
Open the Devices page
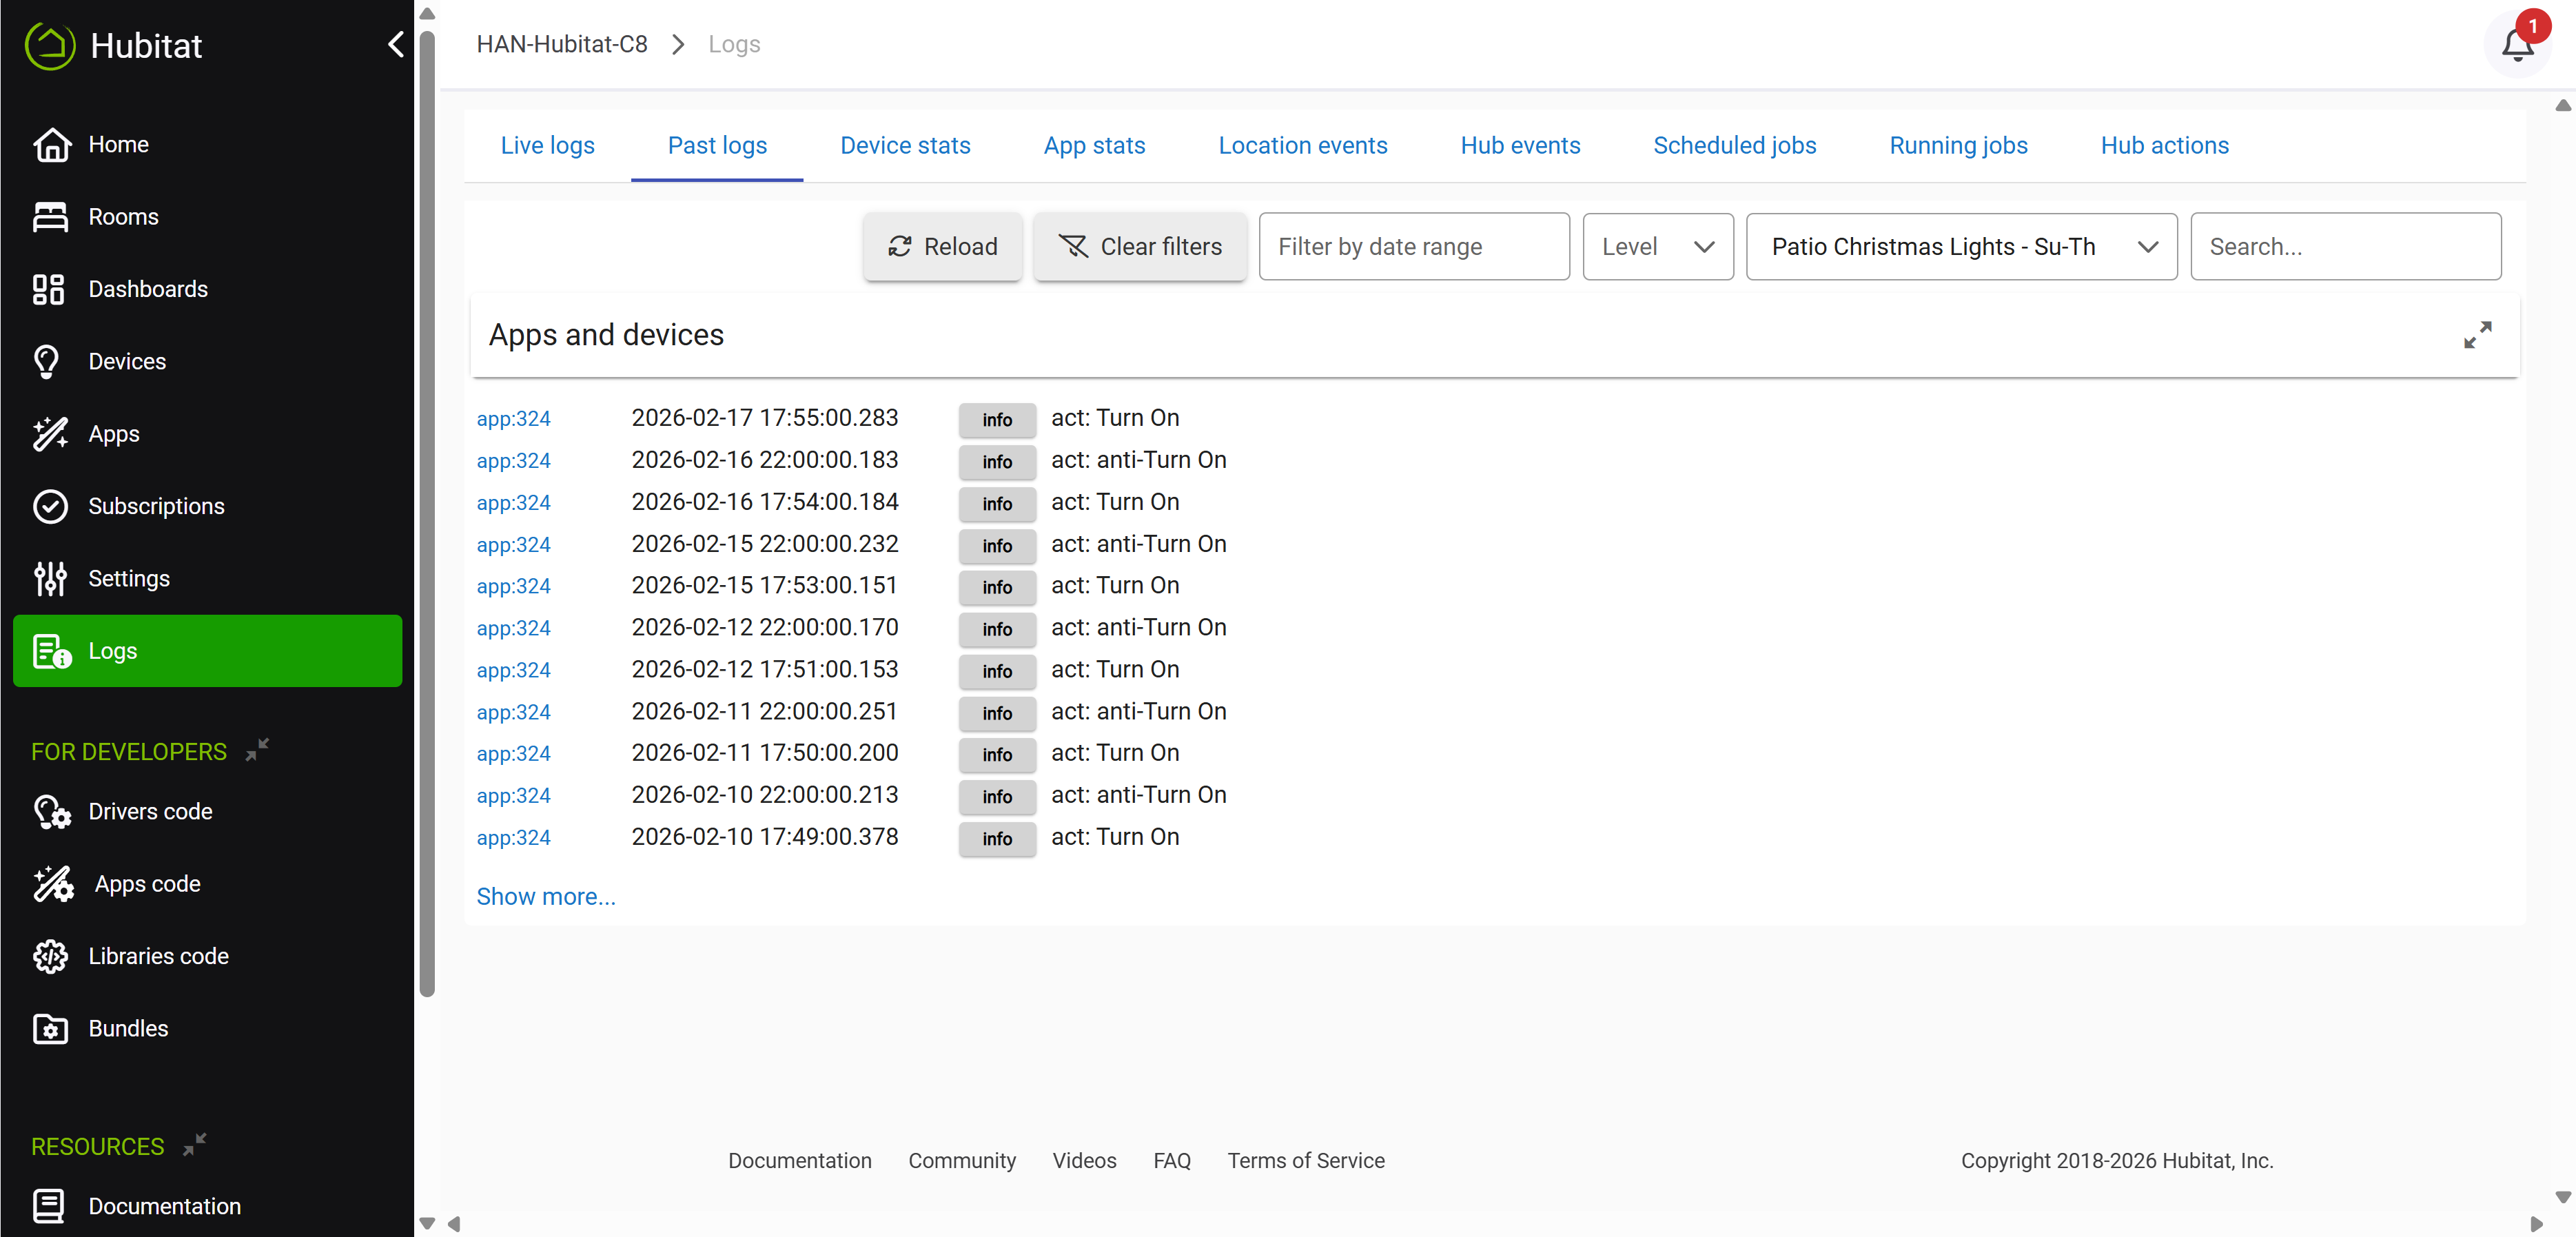pyautogui.click(x=126, y=361)
